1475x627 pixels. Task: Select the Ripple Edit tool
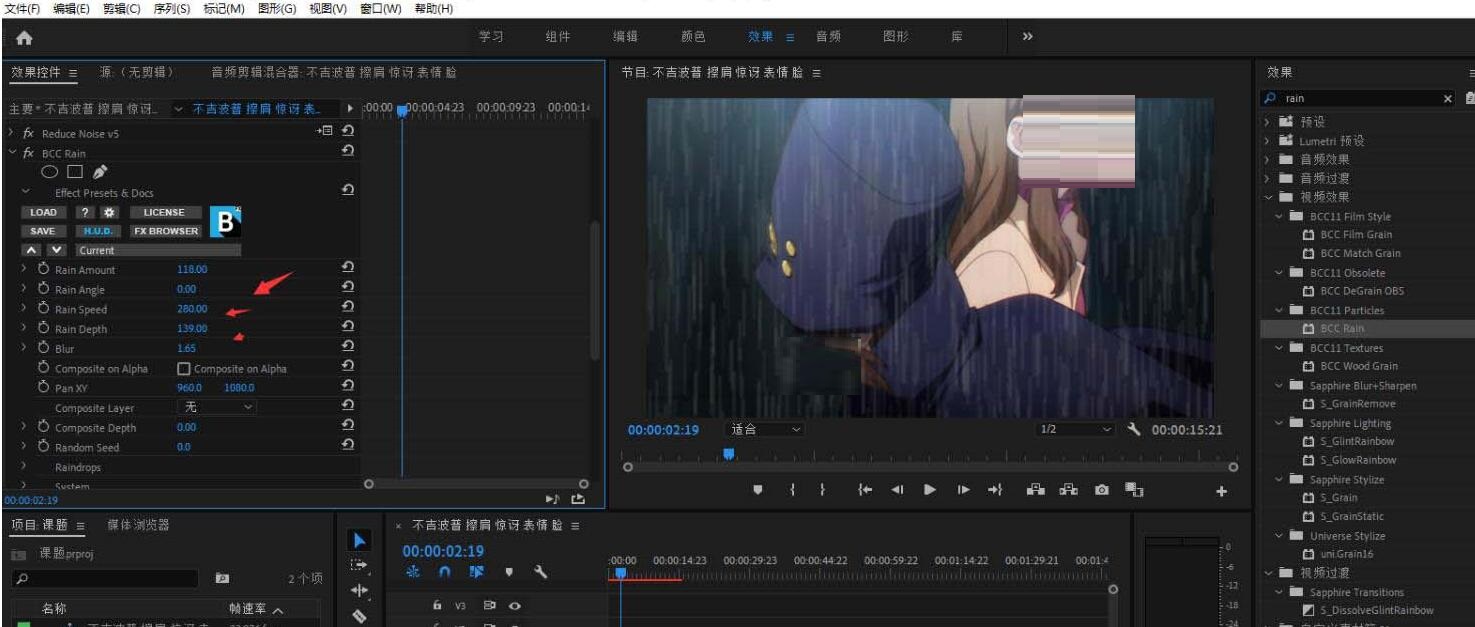(359, 591)
